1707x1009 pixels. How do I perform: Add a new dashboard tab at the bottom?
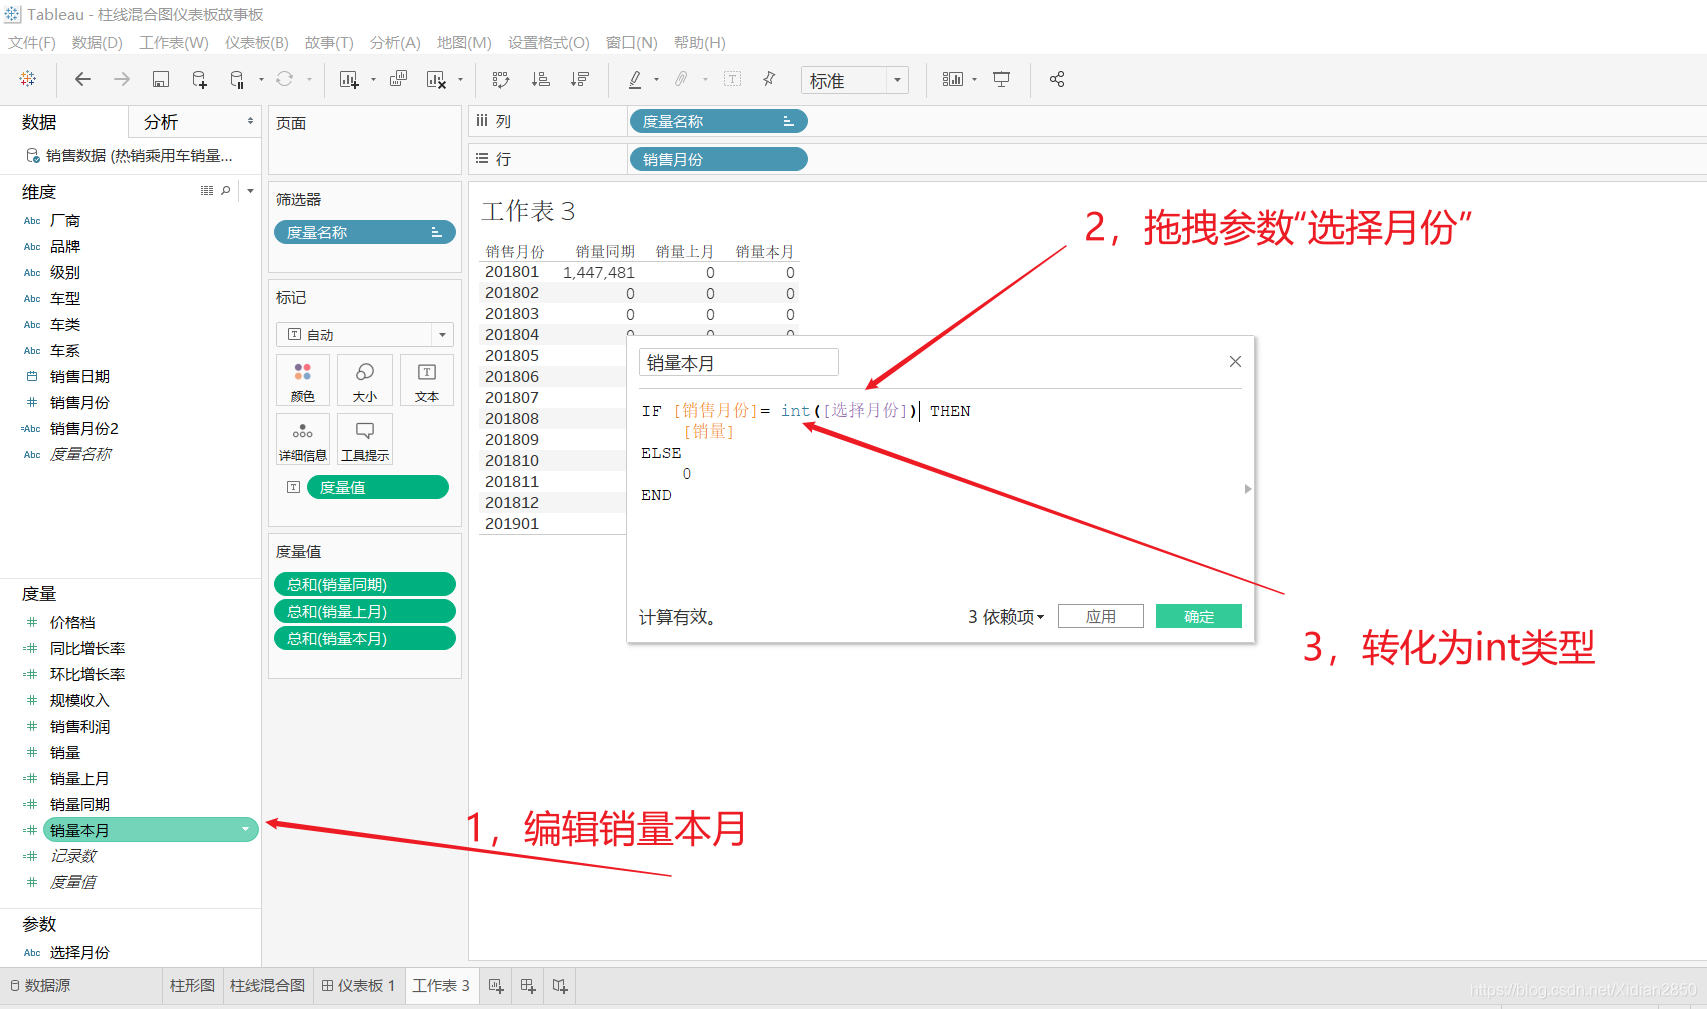(x=528, y=986)
